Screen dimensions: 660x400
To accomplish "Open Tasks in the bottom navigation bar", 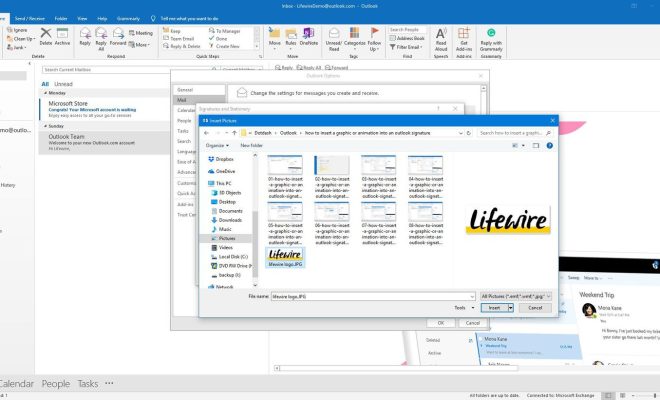I will 88,384.
